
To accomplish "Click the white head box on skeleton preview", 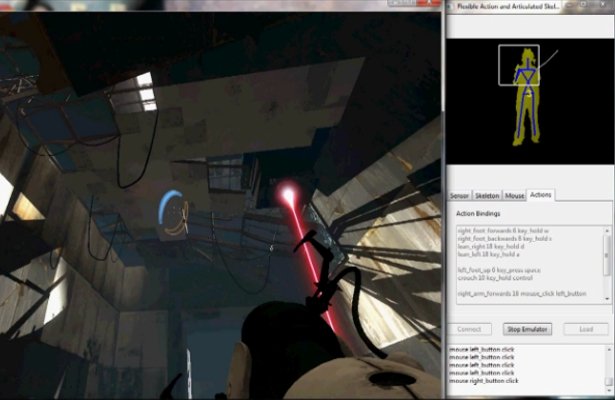I will (x=520, y=64).
